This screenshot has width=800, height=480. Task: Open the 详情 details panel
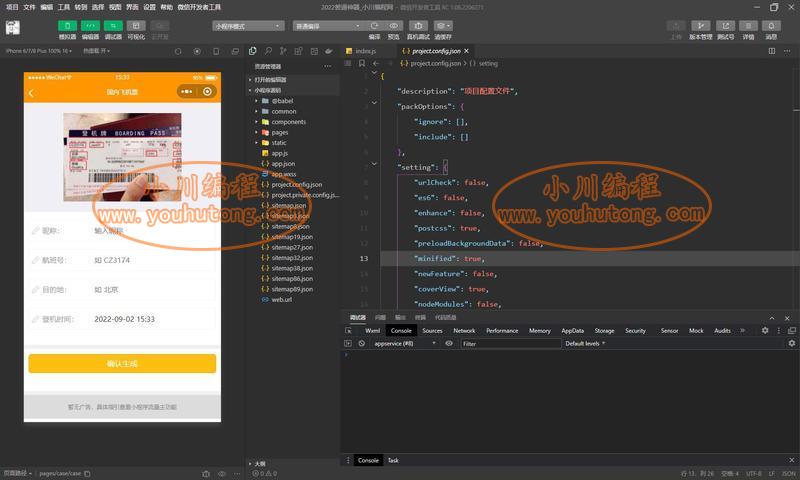point(748,26)
